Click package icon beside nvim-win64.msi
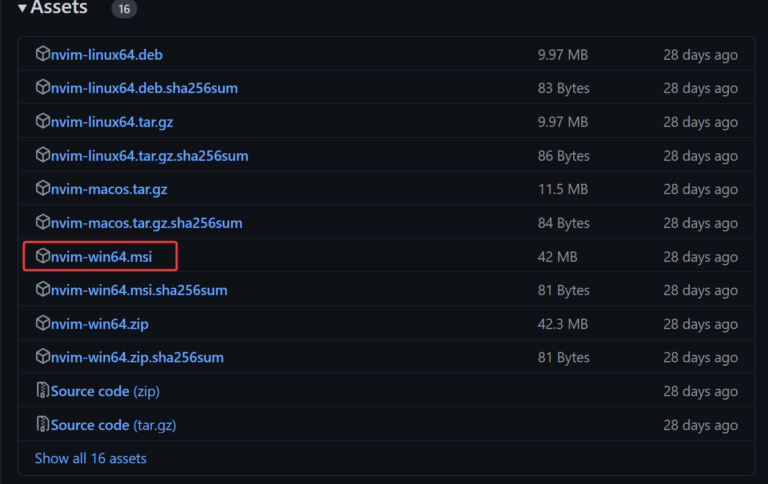 tap(42, 257)
